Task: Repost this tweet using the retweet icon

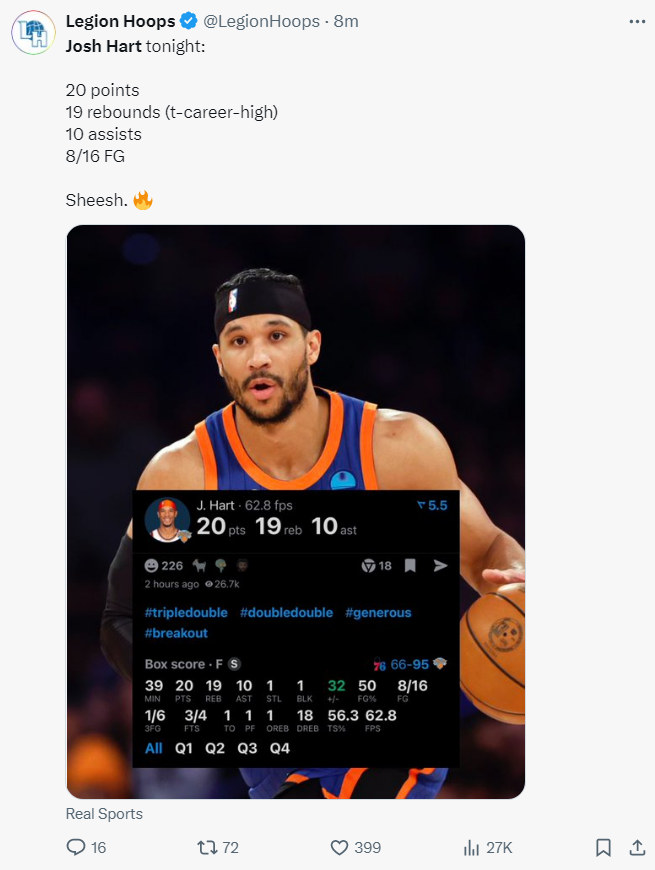Action: [x=207, y=847]
